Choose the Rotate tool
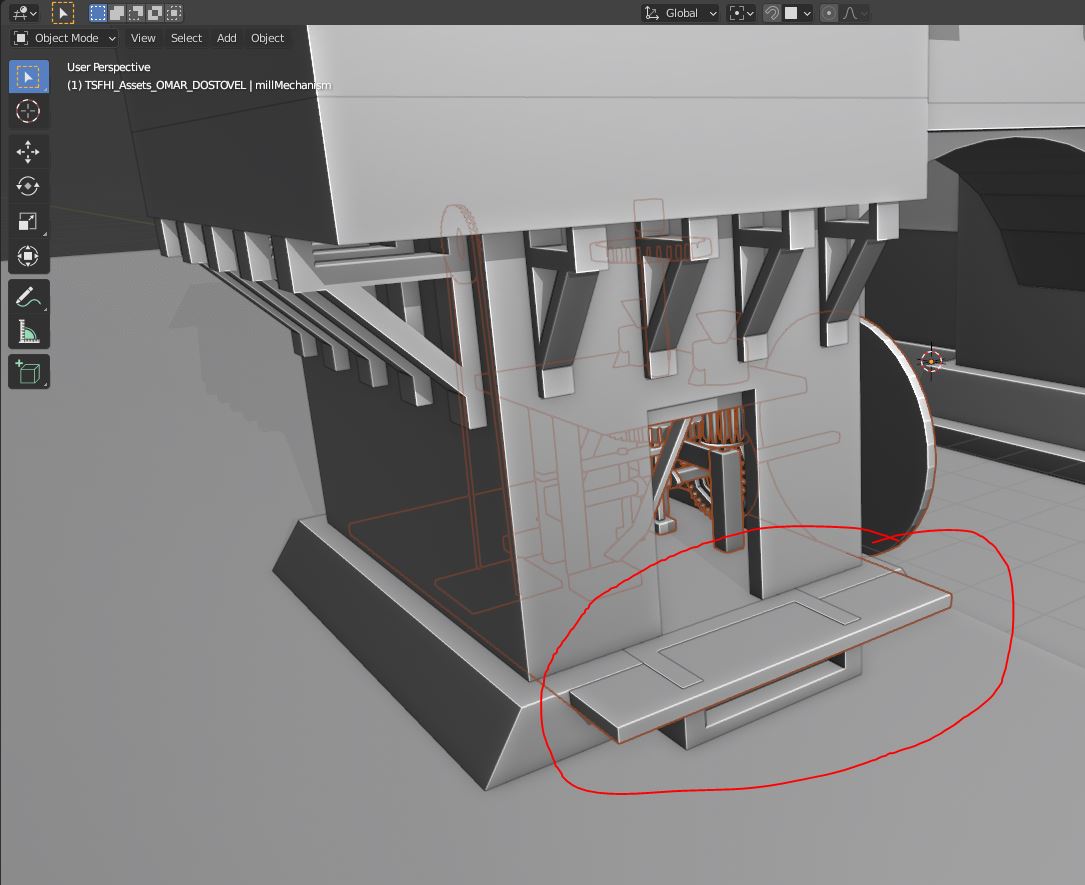The width and height of the screenshot is (1085, 885). click(28, 187)
